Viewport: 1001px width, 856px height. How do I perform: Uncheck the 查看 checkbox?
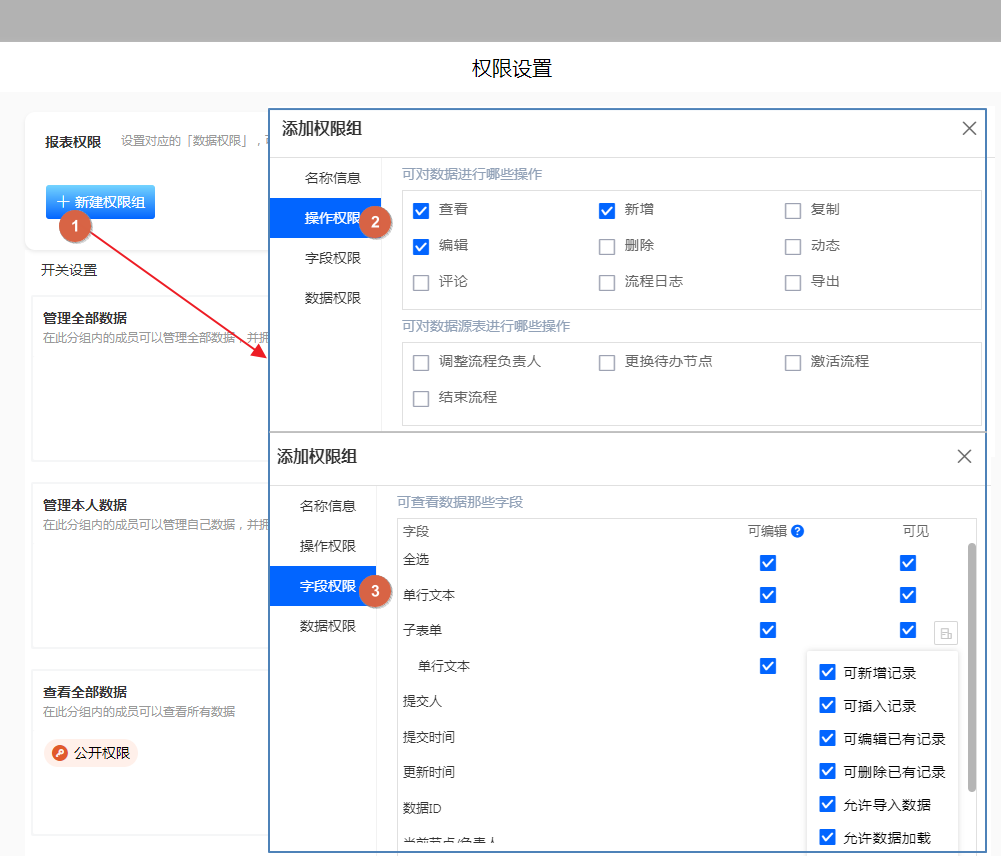click(421, 210)
